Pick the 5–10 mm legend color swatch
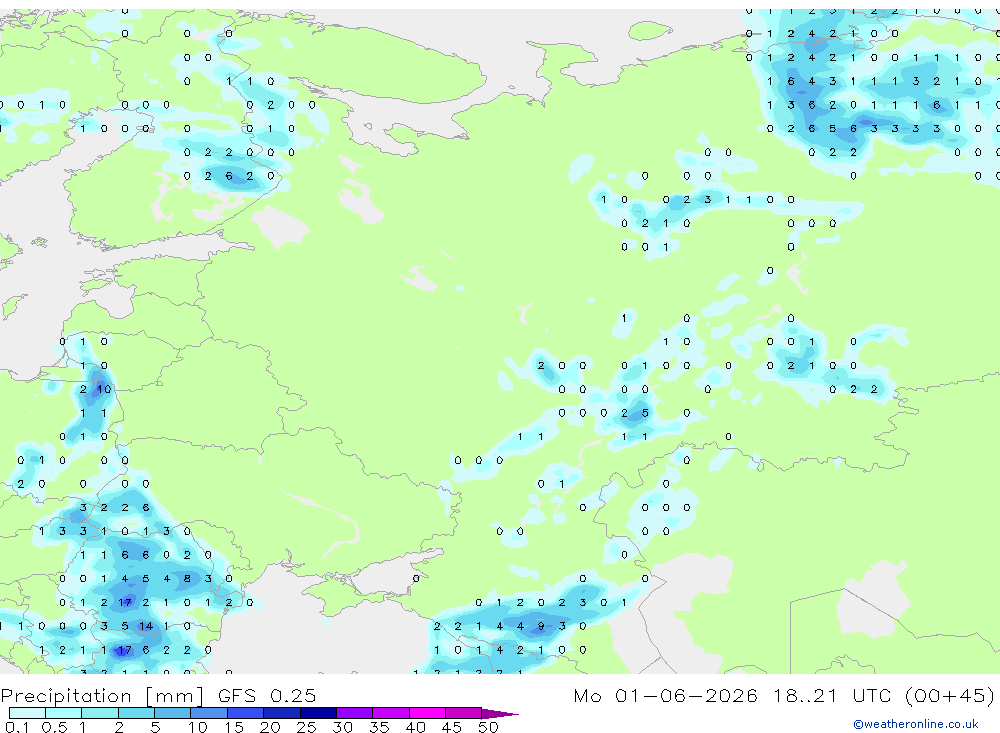The image size is (1000, 733). click(172, 713)
